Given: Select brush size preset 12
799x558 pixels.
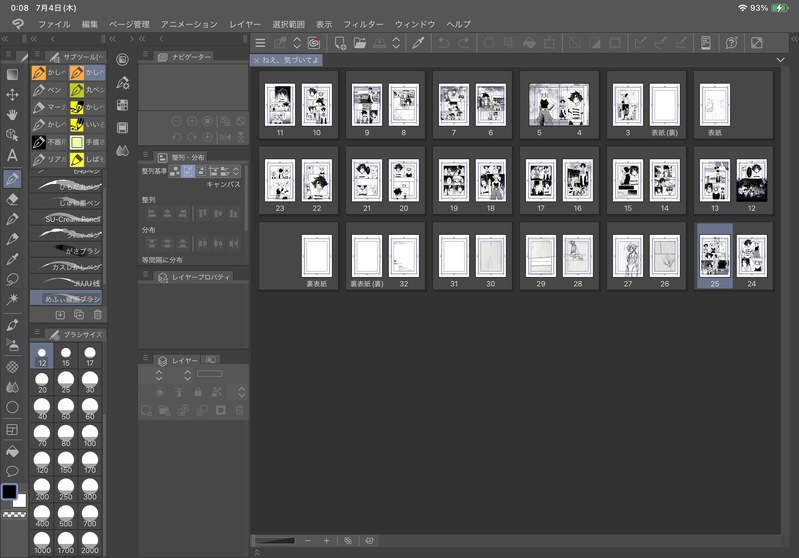Looking at the screenshot, I should [x=42, y=356].
